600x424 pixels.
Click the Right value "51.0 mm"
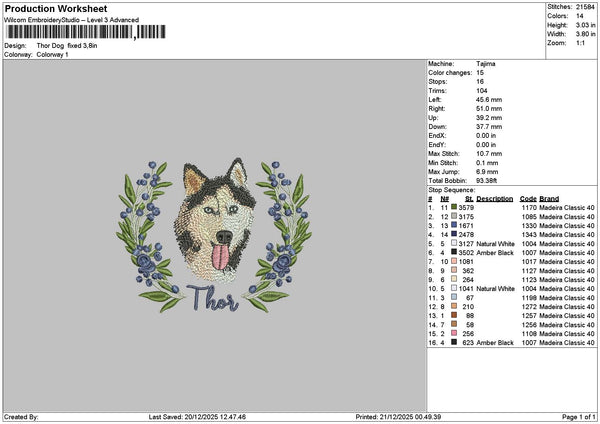489,109
